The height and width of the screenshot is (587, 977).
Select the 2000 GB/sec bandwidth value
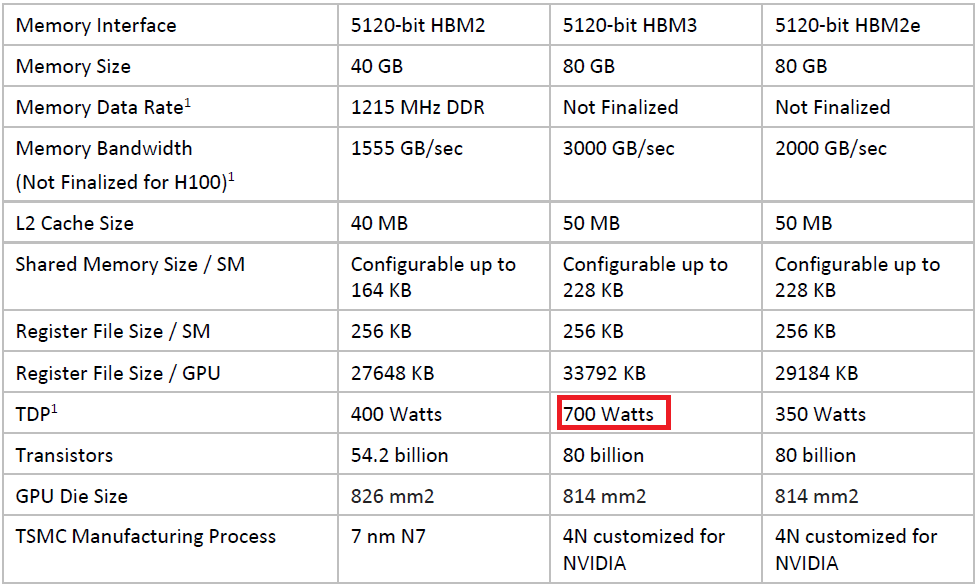[831, 148]
